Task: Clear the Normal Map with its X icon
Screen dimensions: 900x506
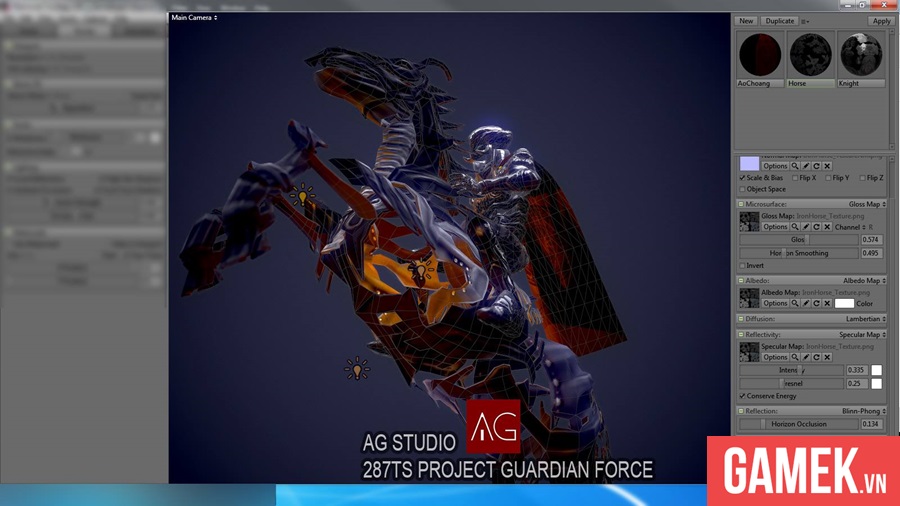Action: pyautogui.click(x=827, y=166)
